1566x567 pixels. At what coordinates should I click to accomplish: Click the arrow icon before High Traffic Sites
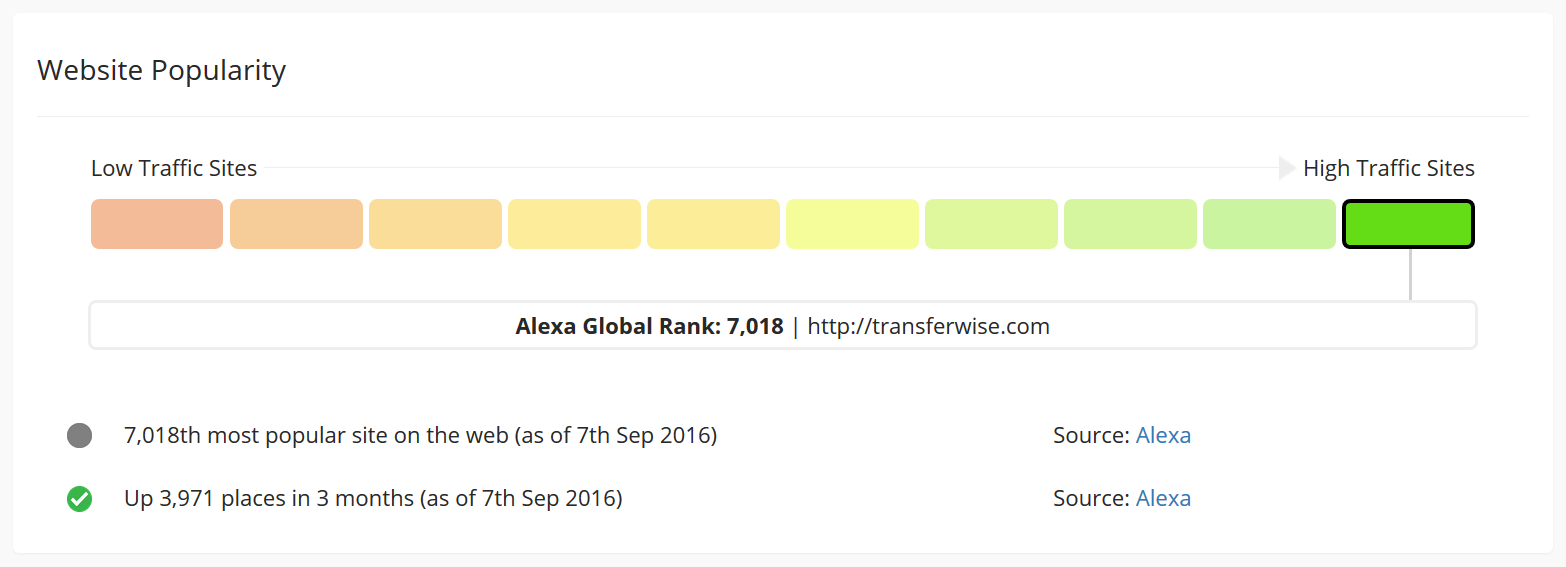pos(1287,168)
